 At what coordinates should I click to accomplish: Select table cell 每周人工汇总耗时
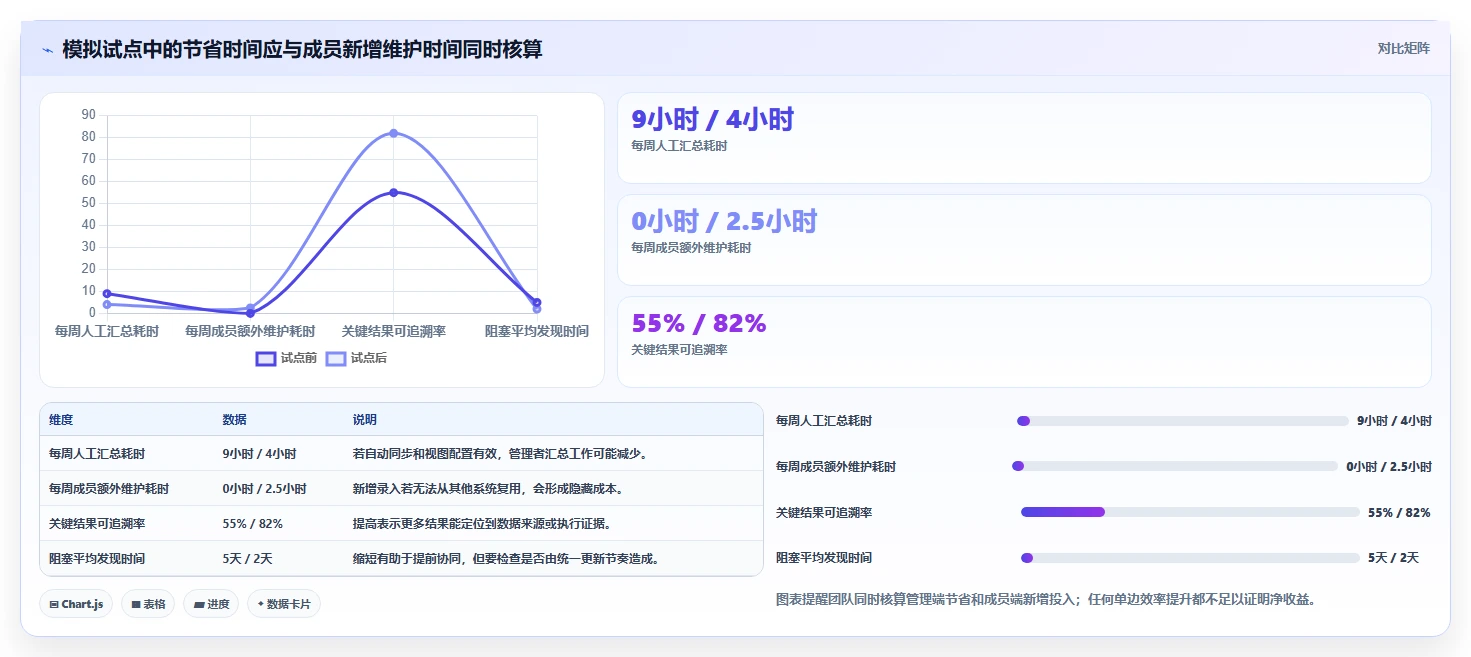(97, 454)
